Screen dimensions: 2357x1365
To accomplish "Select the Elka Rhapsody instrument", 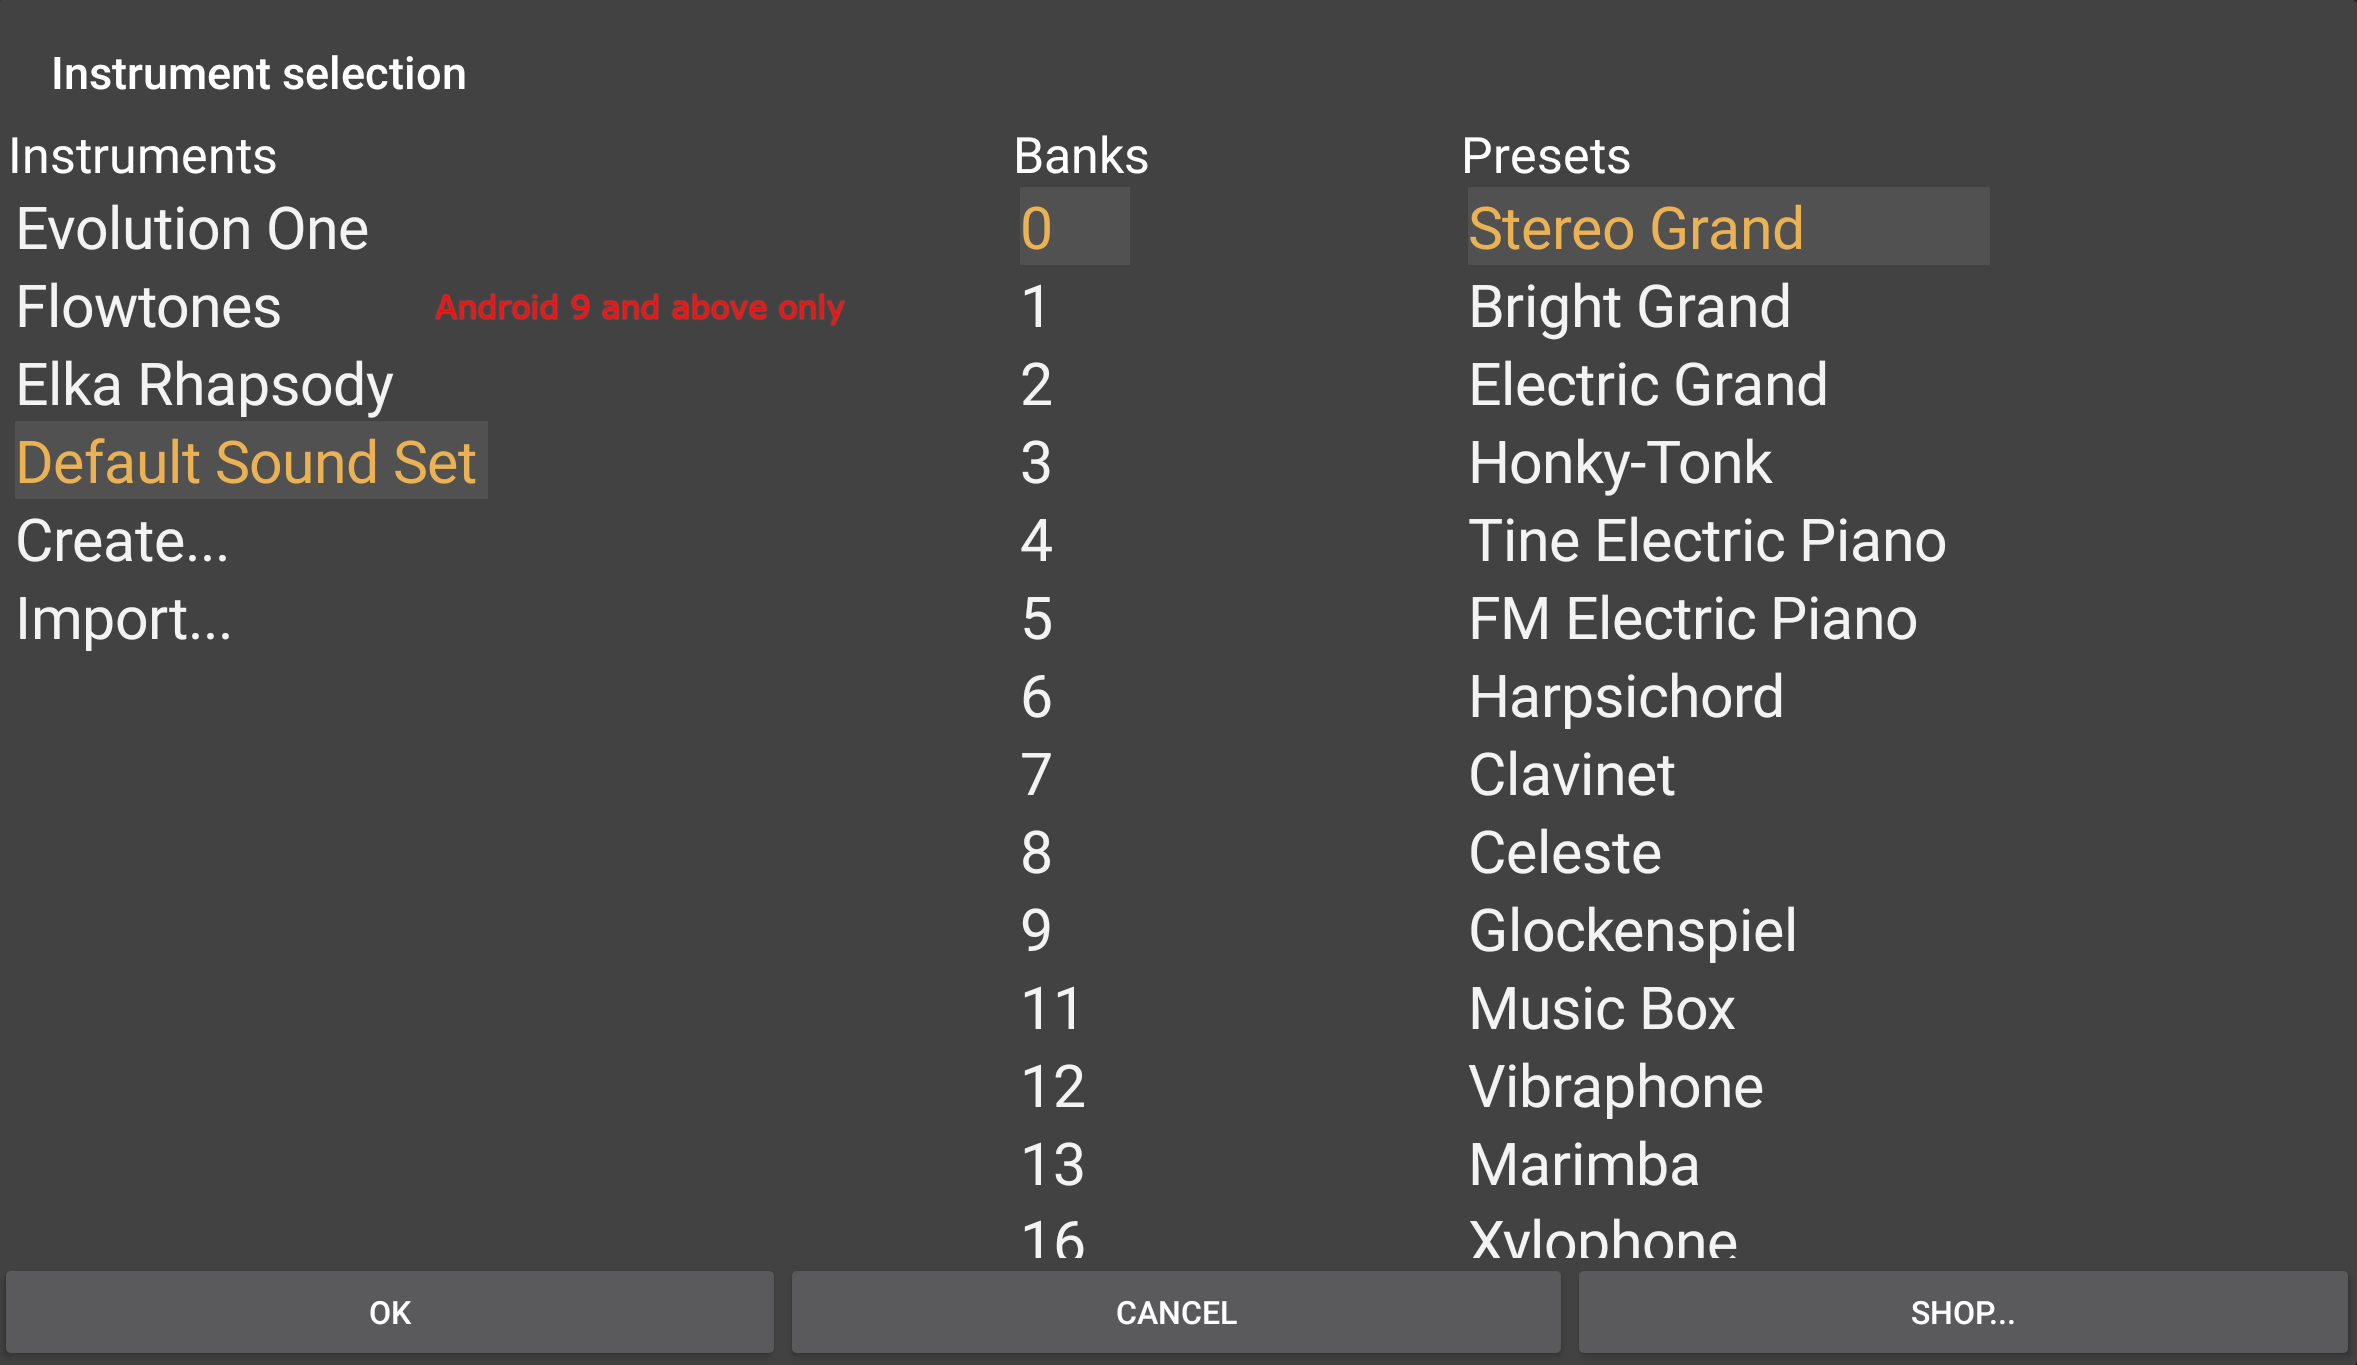I will tap(203, 384).
